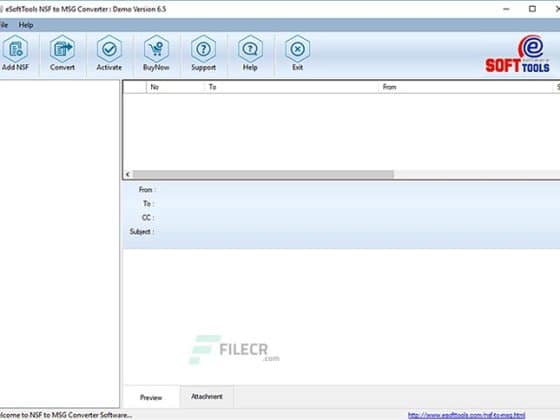The height and width of the screenshot is (420, 560).
Task: Click the No column header
Action: pos(175,87)
